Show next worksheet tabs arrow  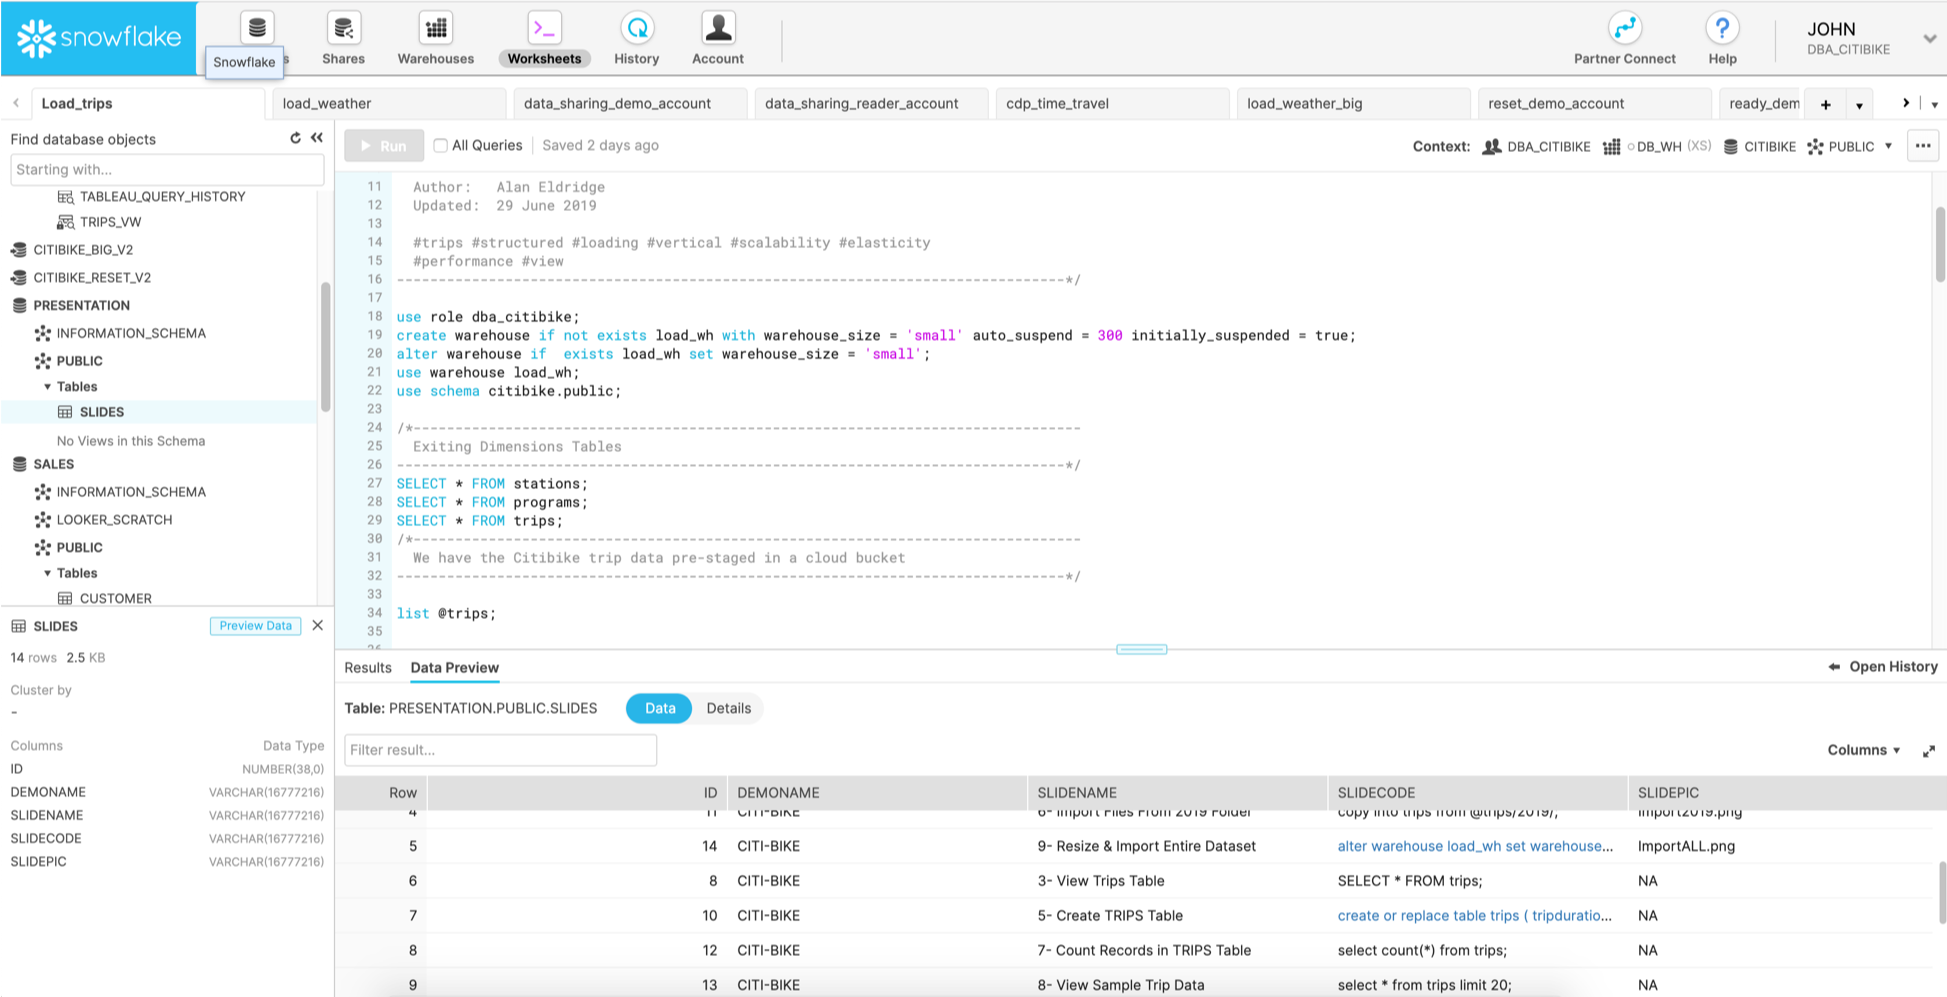click(x=1906, y=103)
